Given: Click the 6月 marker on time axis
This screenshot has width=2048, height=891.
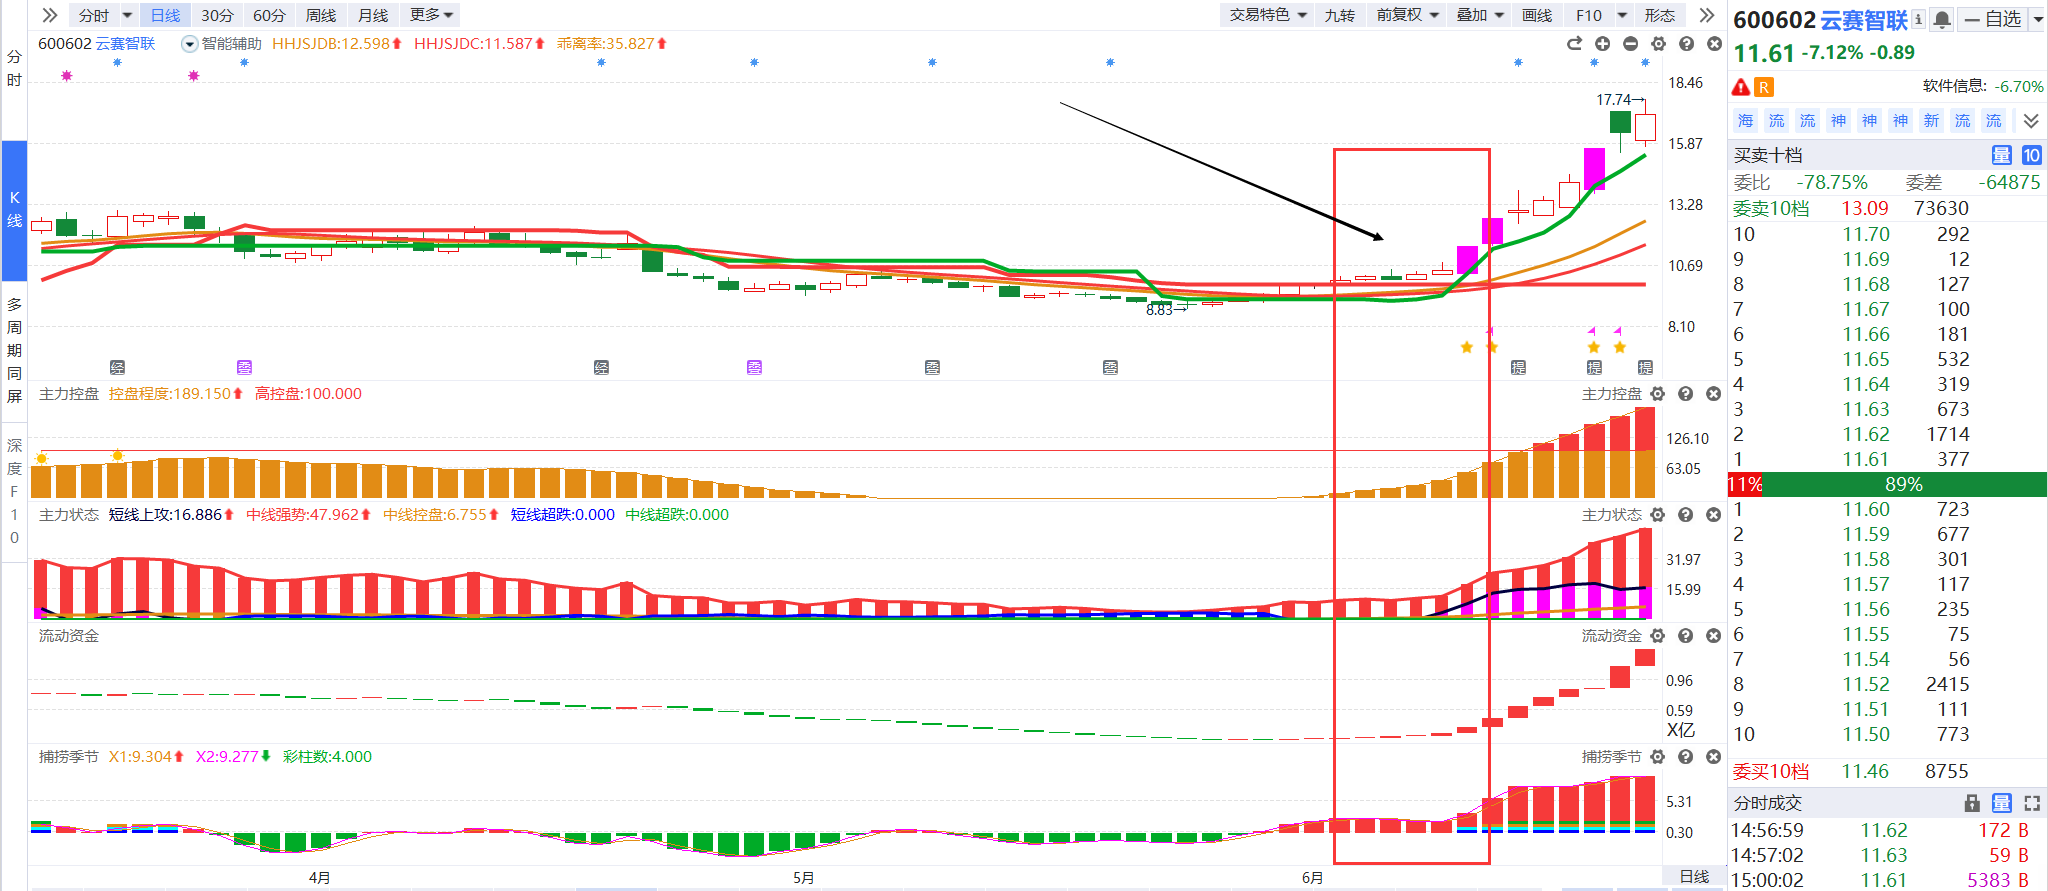Looking at the screenshot, I should coord(1313,878).
